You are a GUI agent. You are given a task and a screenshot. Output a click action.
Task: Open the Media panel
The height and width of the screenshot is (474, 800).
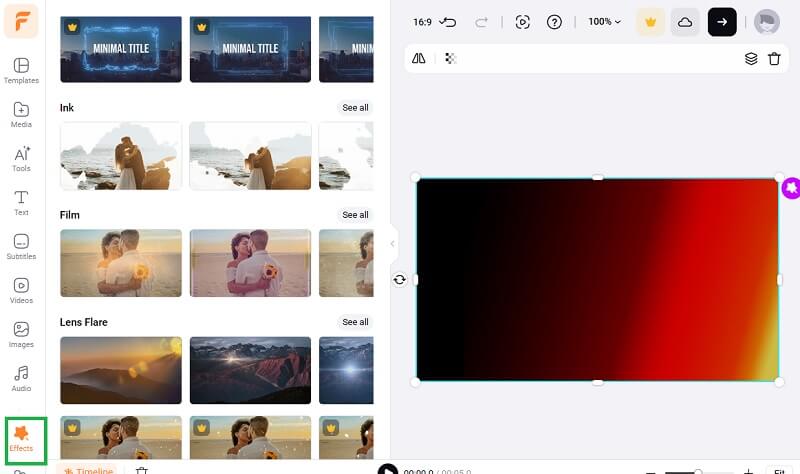coord(21,114)
